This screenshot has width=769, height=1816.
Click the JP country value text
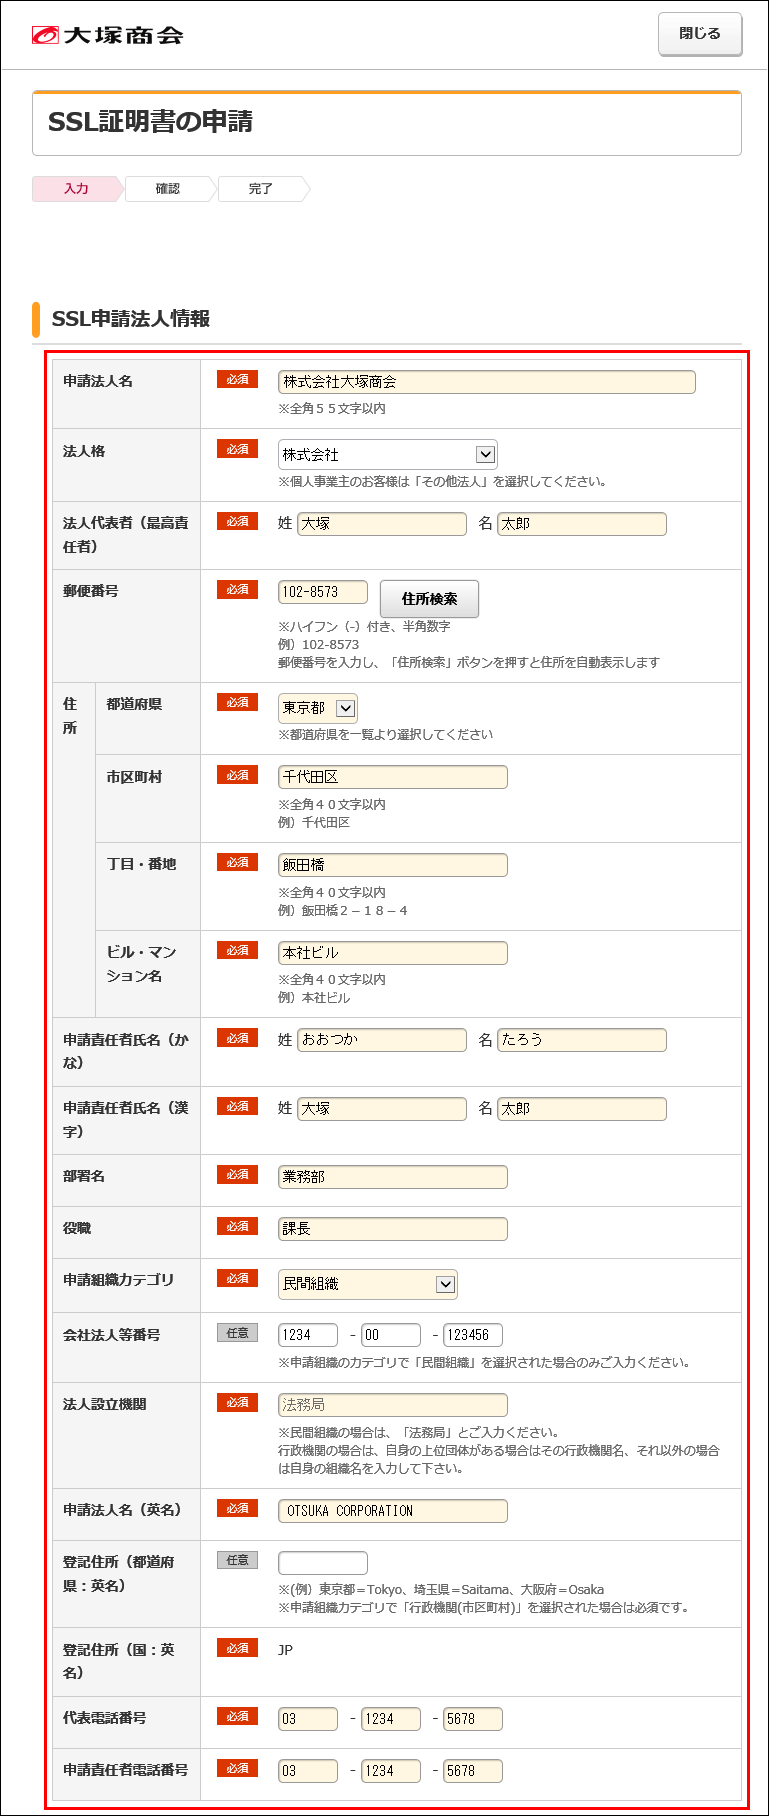tap(285, 1650)
